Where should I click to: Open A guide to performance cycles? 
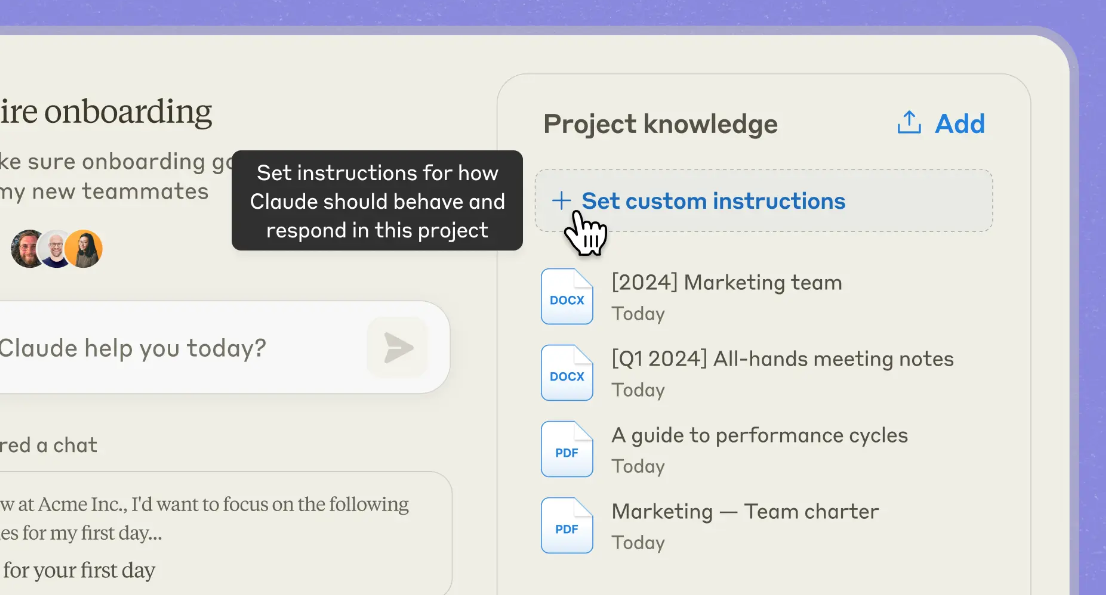[x=759, y=435]
